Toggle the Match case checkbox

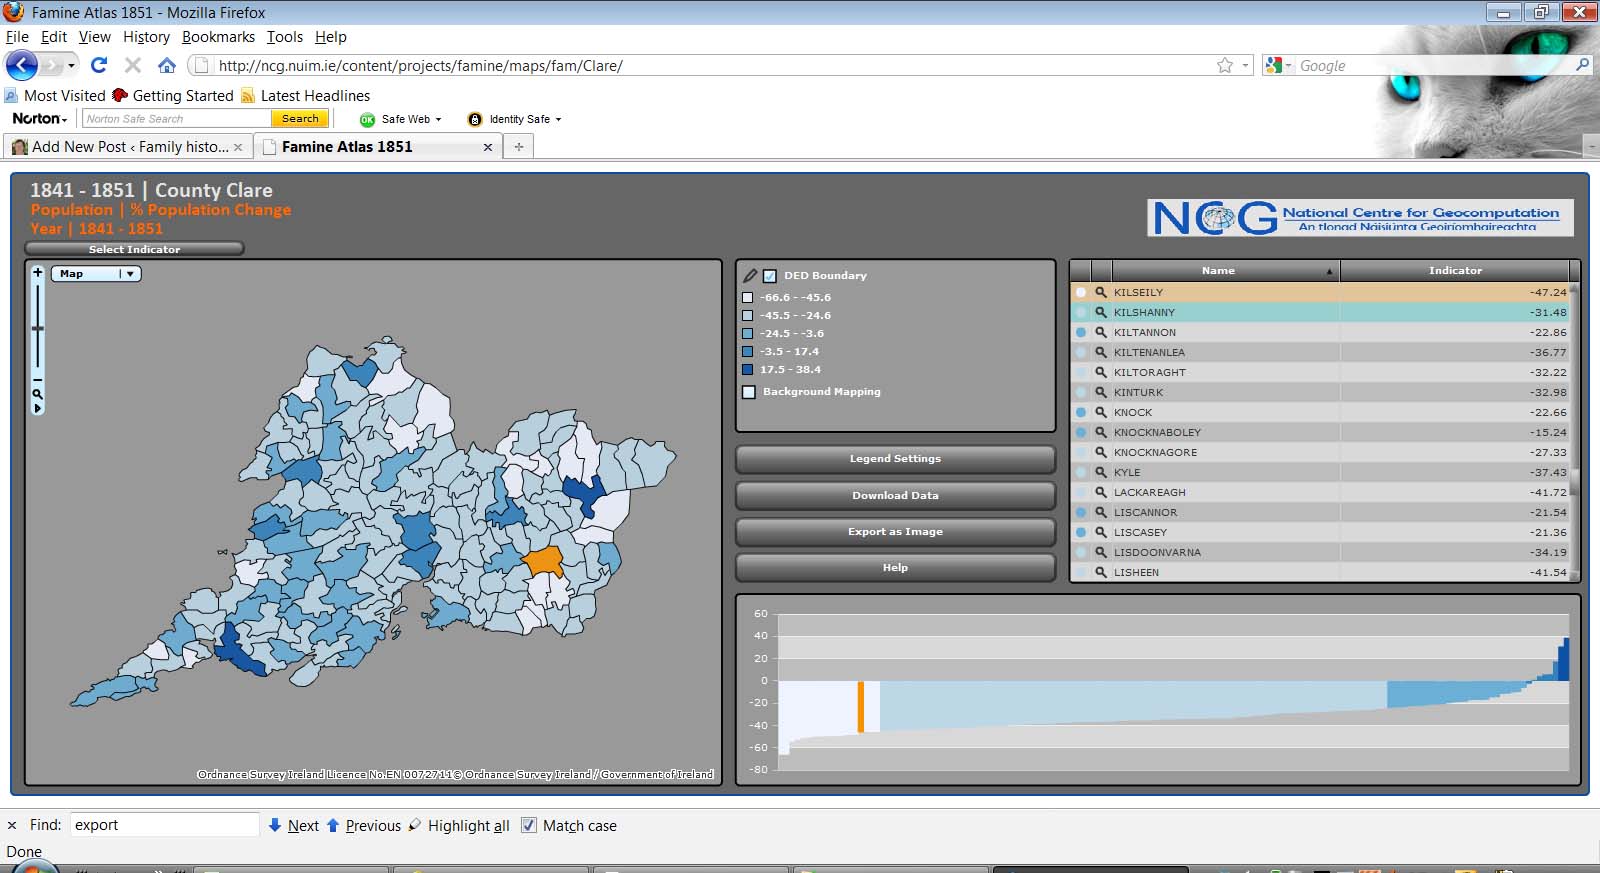(x=529, y=825)
